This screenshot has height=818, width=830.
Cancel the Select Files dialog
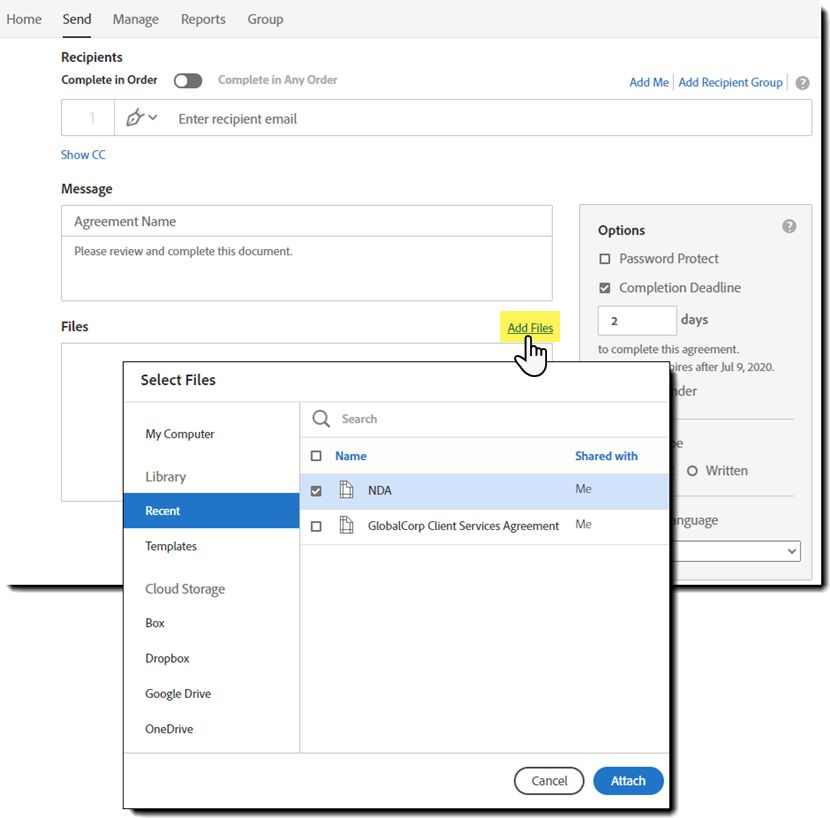pos(549,781)
